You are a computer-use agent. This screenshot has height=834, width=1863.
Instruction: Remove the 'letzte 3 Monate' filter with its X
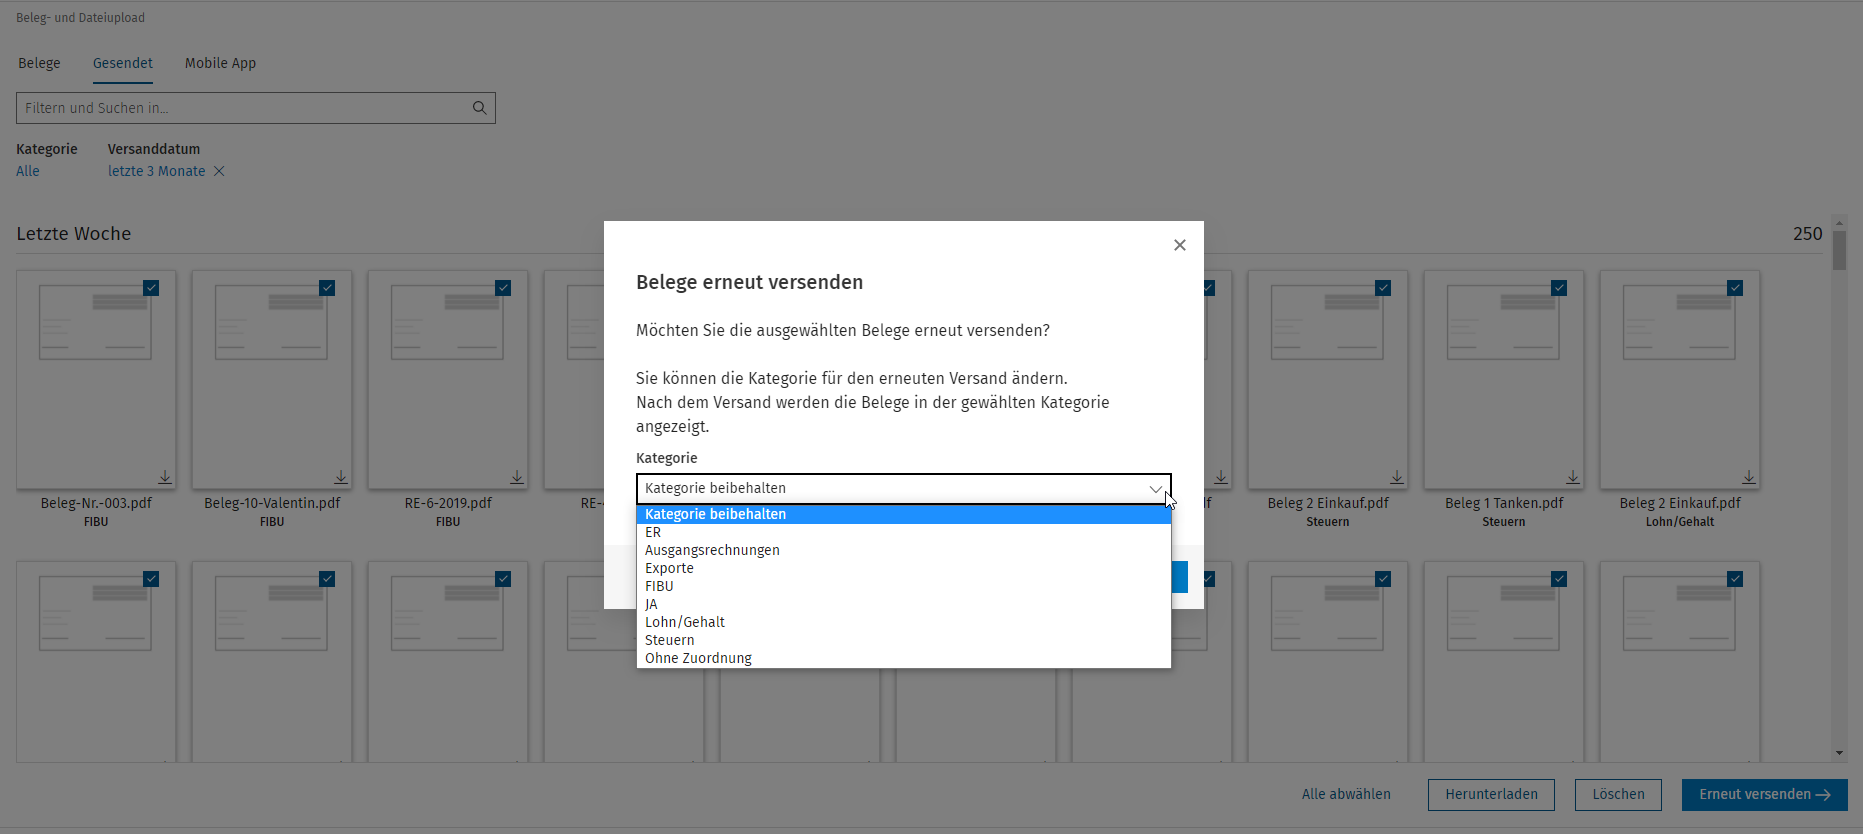tap(219, 171)
